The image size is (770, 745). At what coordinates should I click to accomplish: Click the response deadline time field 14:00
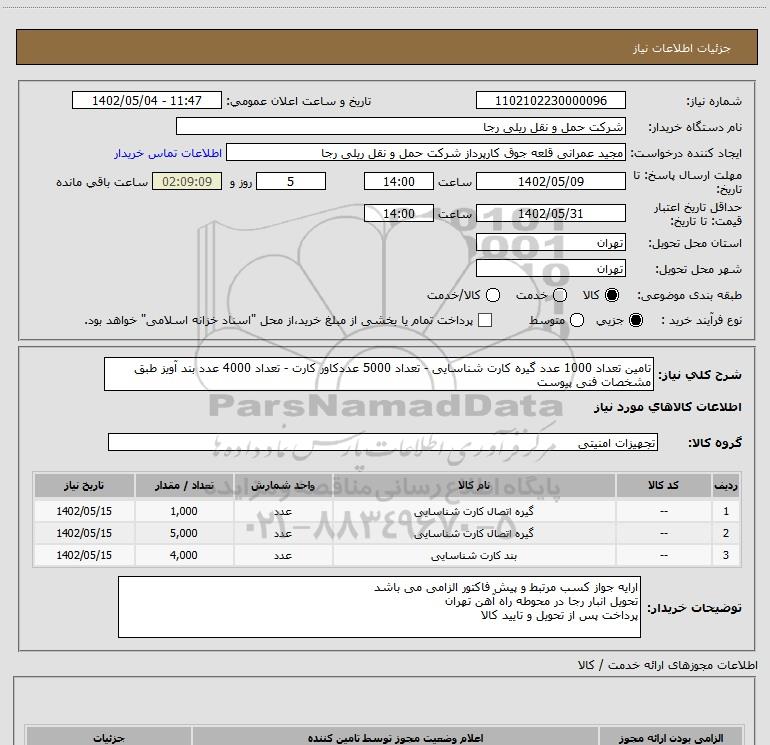[x=399, y=181]
